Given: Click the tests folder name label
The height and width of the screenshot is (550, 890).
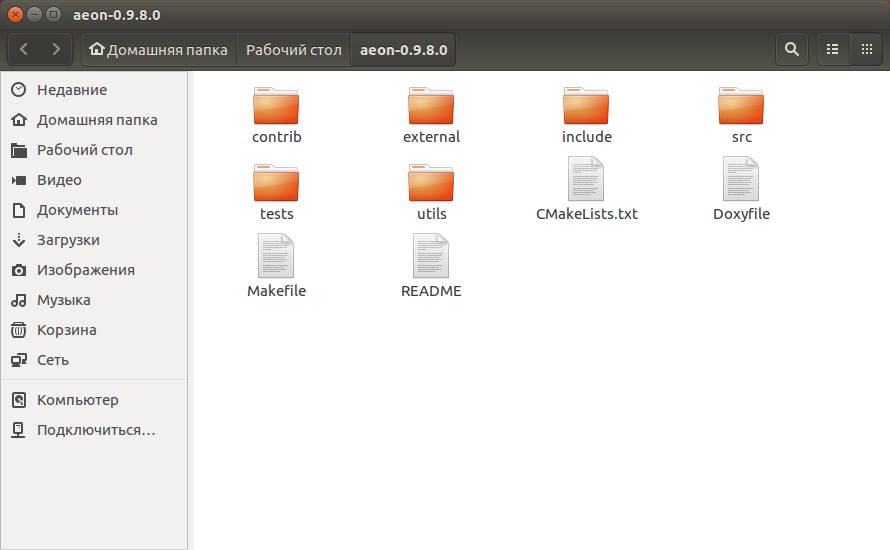Looking at the screenshot, I should pyautogui.click(x=276, y=214).
